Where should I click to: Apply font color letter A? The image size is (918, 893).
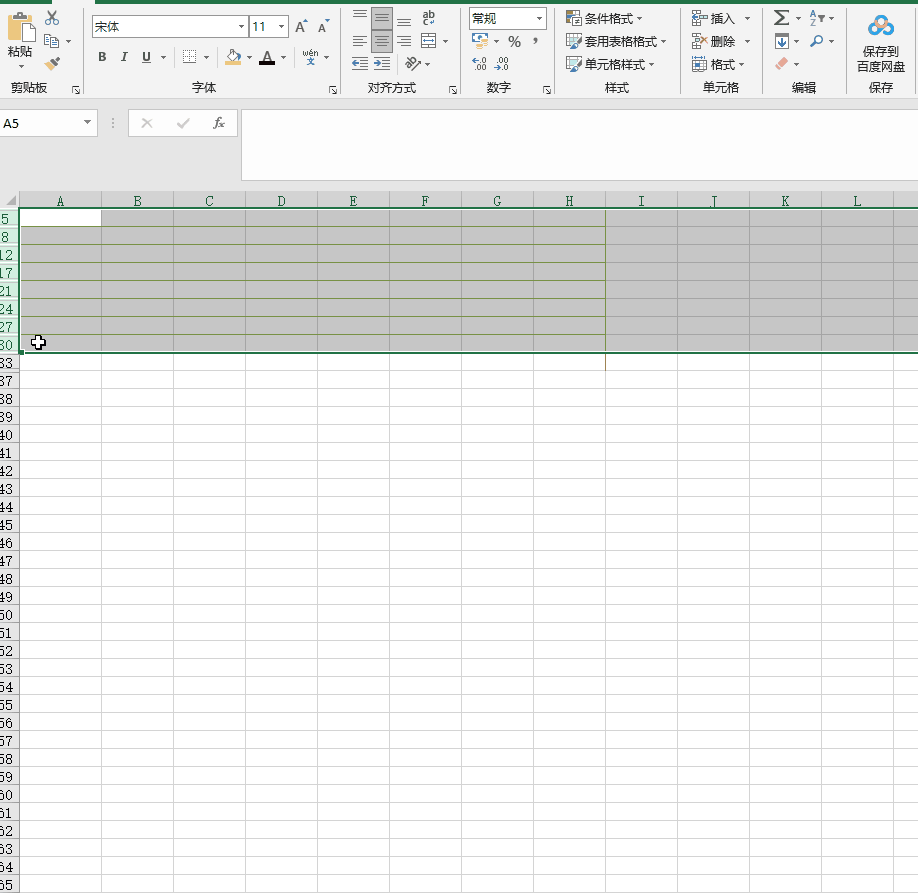[267, 57]
